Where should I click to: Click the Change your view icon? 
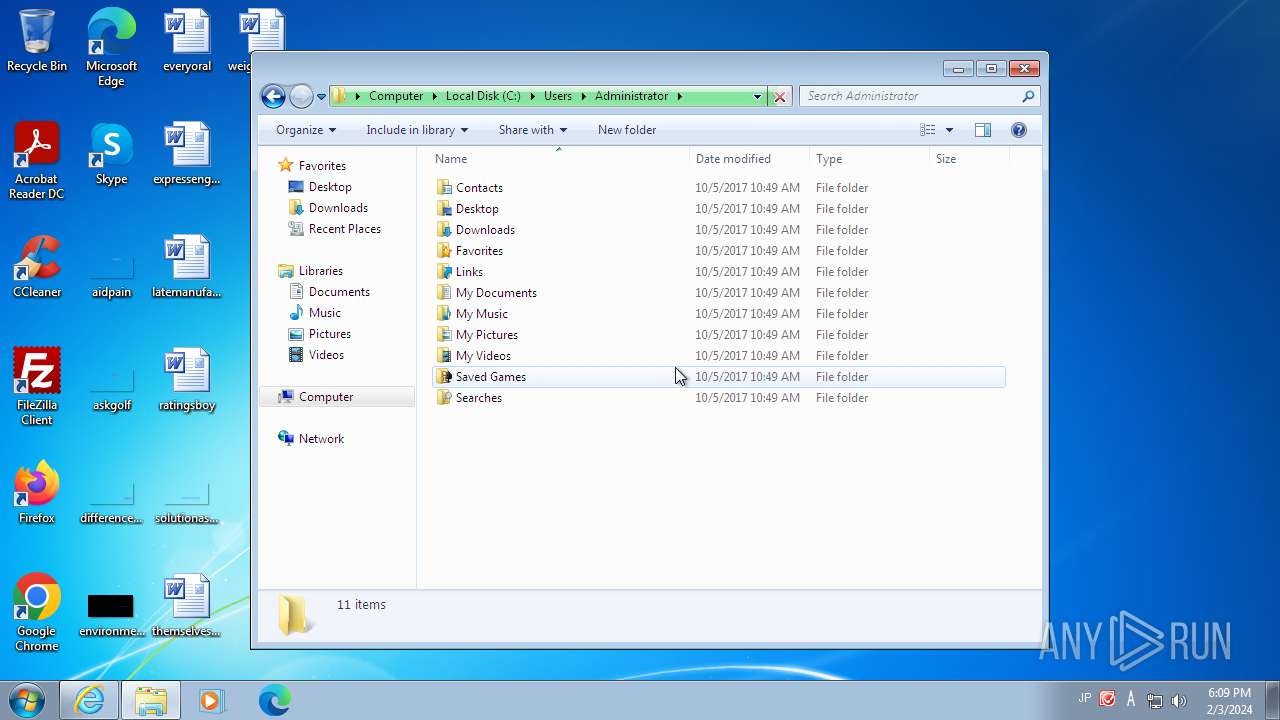[x=928, y=130]
